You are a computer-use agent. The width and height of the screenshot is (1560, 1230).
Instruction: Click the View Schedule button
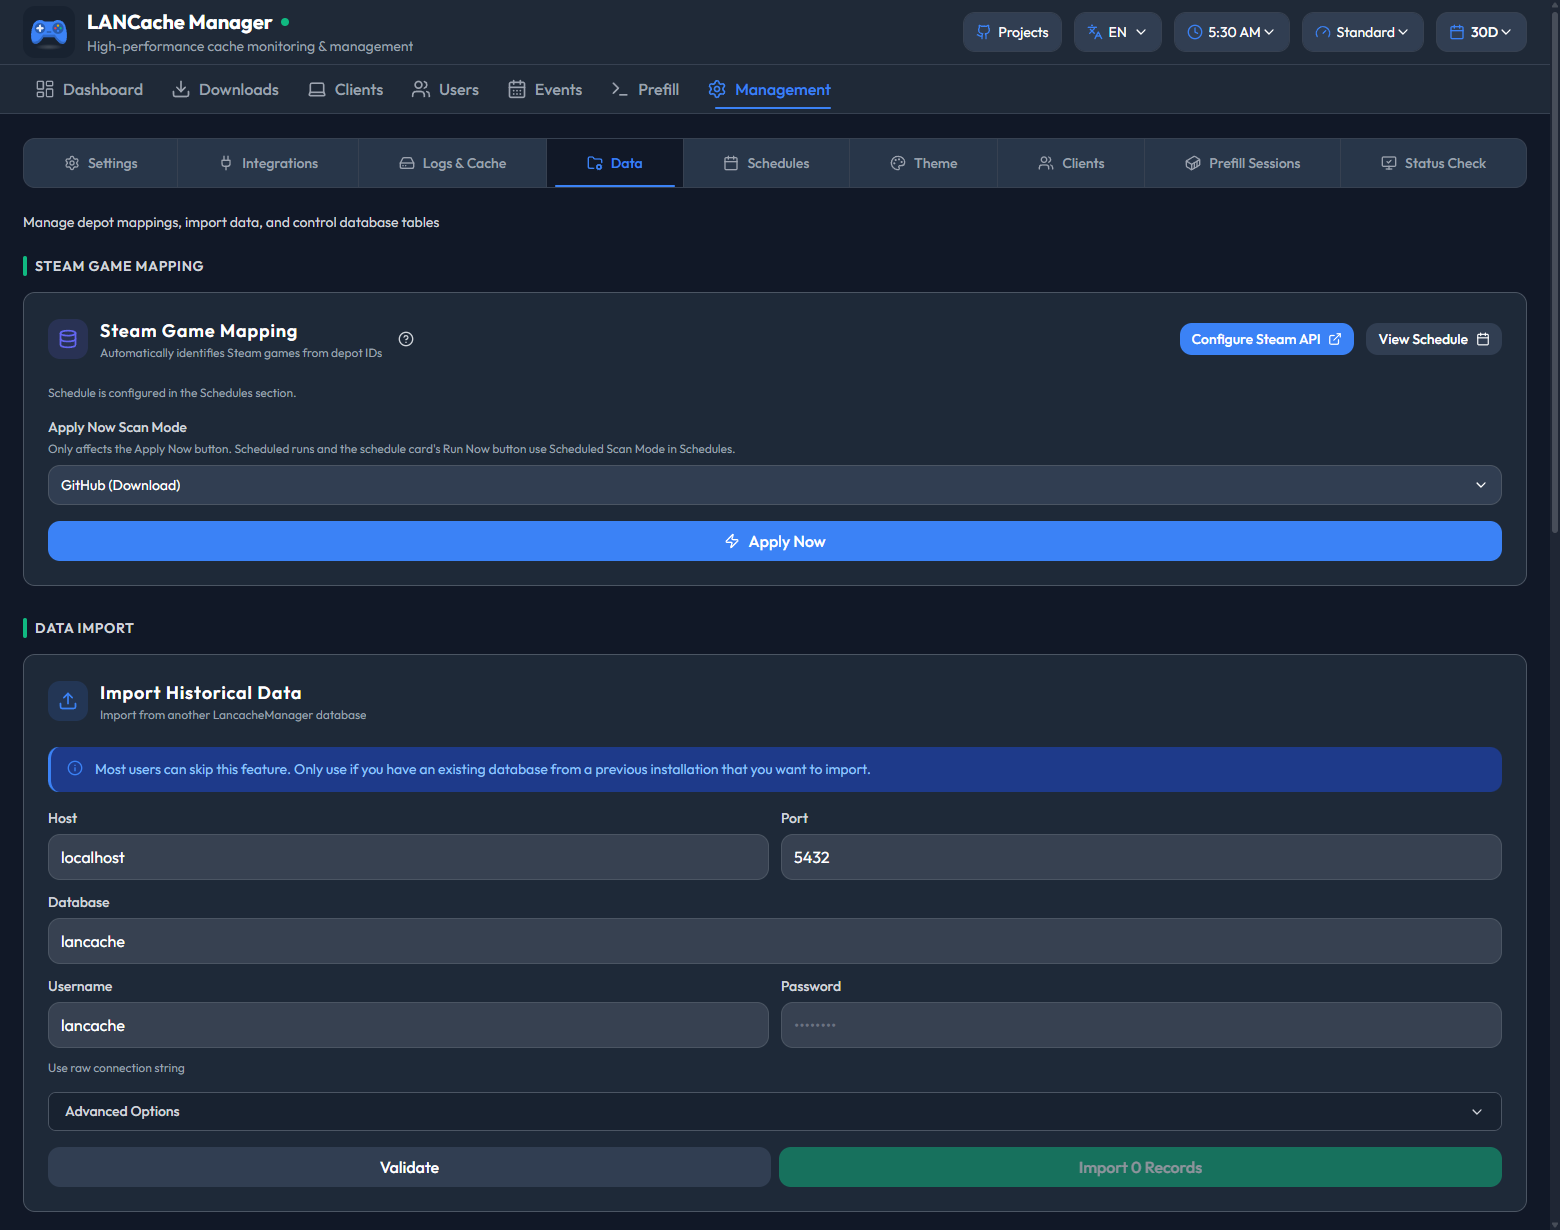pos(1433,339)
